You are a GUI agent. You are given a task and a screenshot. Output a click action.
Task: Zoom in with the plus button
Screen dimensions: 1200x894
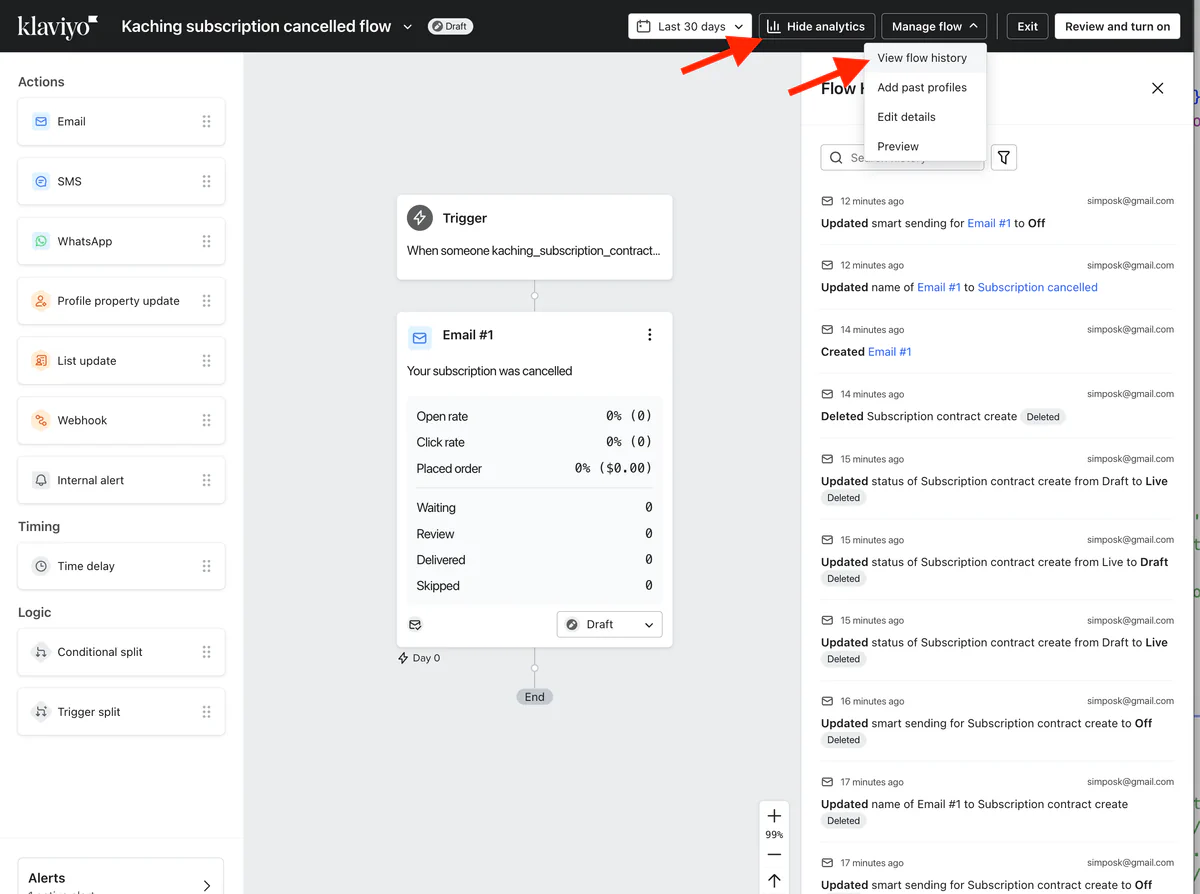click(774, 816)
